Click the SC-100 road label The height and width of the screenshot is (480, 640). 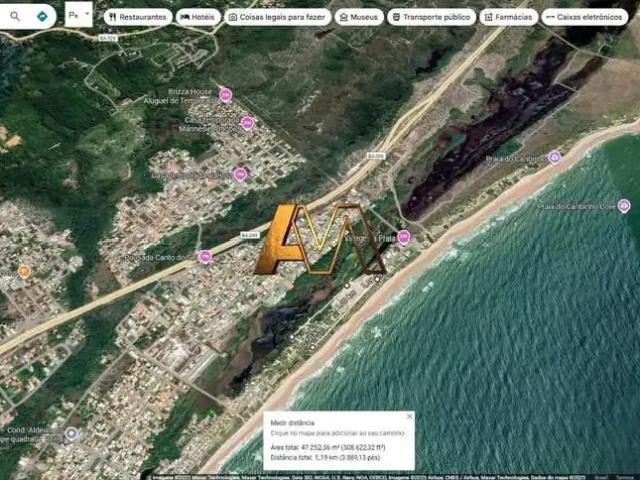coord(375,156)
